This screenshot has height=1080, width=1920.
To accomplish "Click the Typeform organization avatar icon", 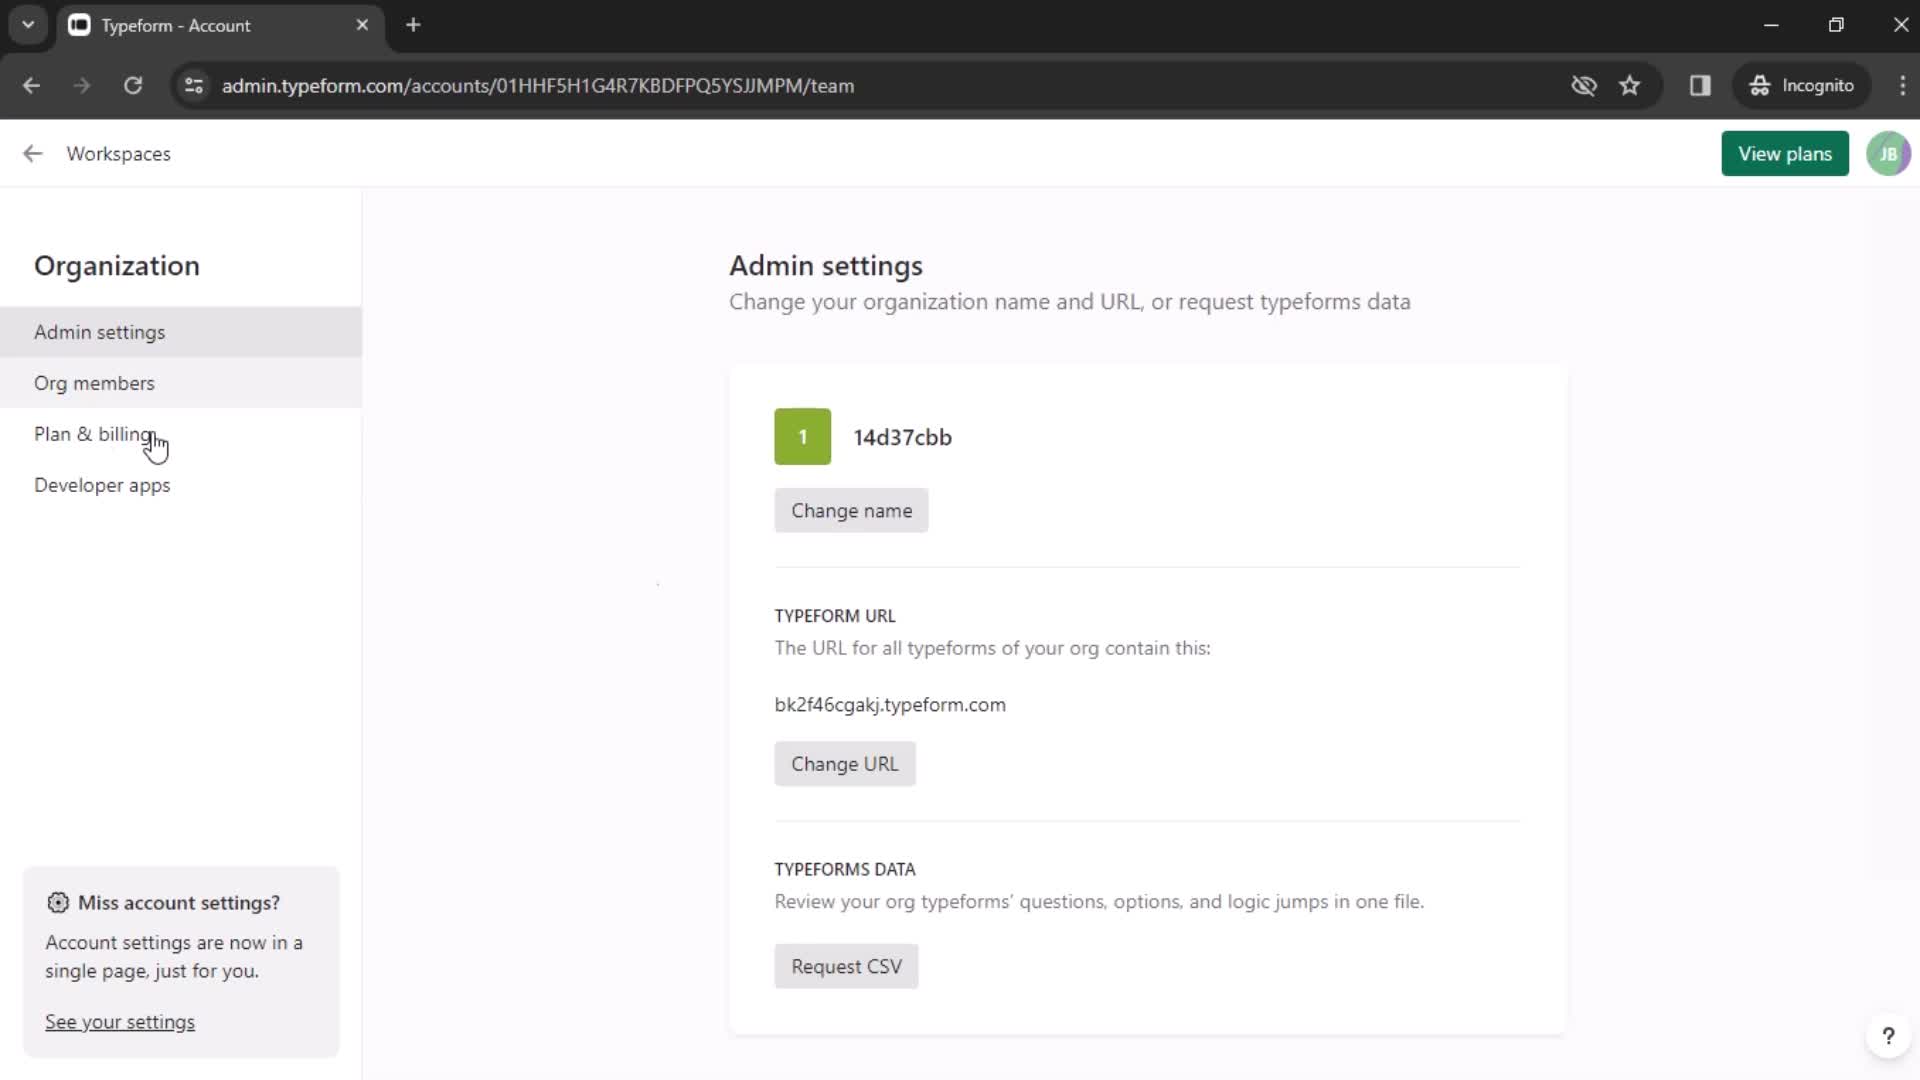I will pos(804,436).
